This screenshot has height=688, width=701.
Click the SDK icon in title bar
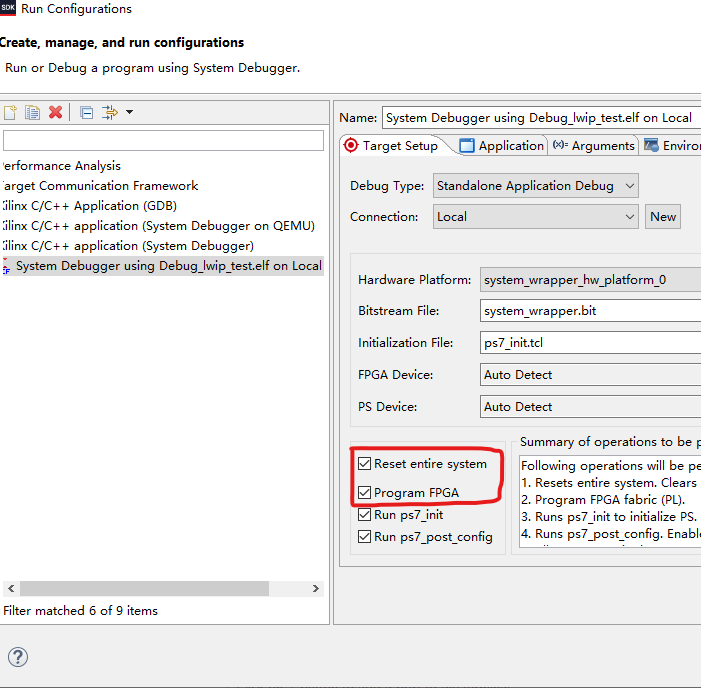click(8, 9)
